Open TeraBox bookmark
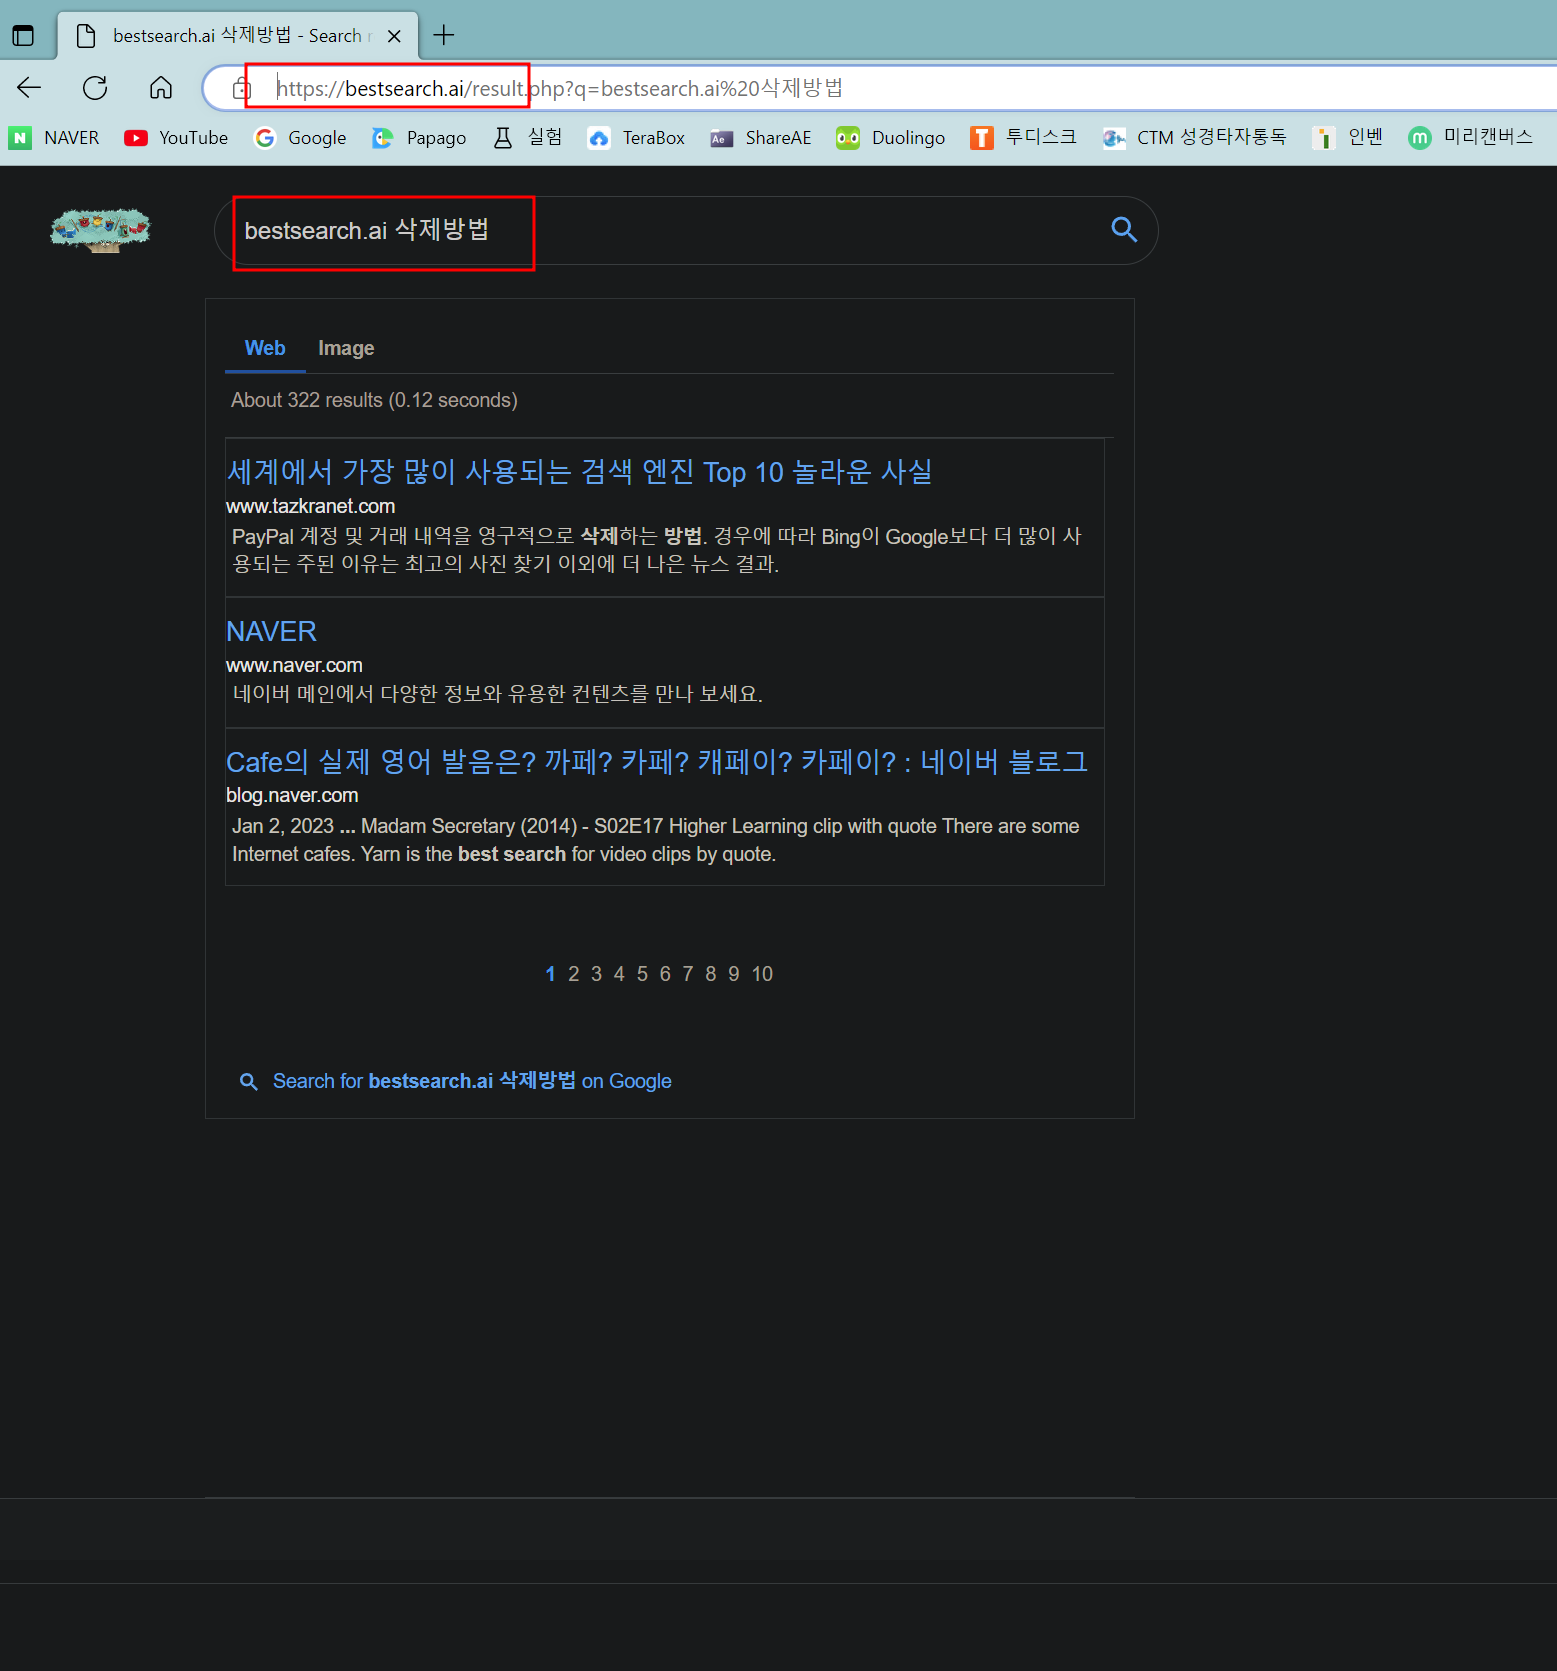 pos(636,138)
